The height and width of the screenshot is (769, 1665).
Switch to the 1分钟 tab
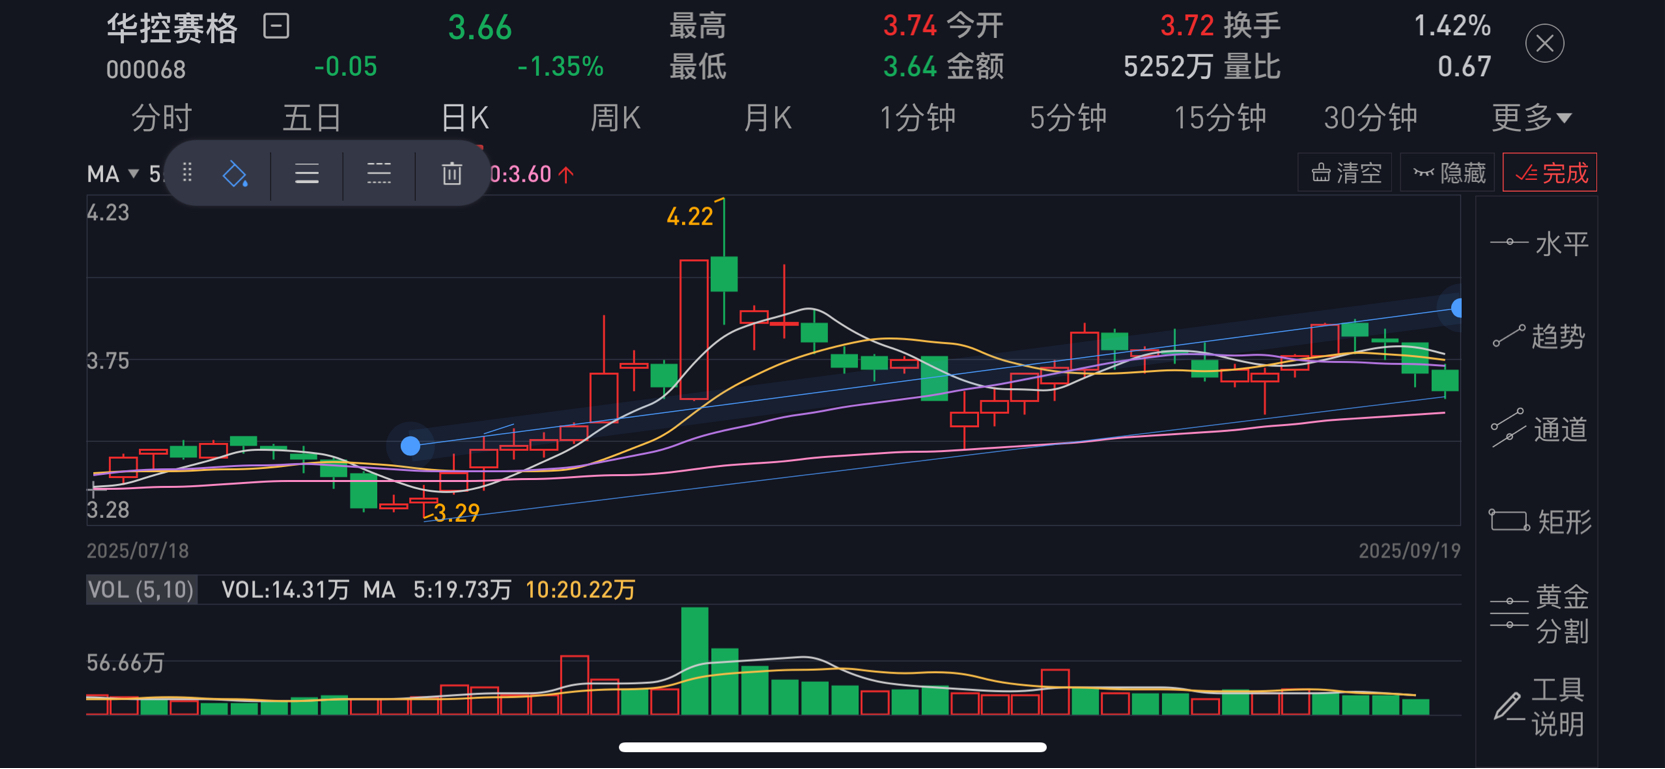(x=917, y=118)
